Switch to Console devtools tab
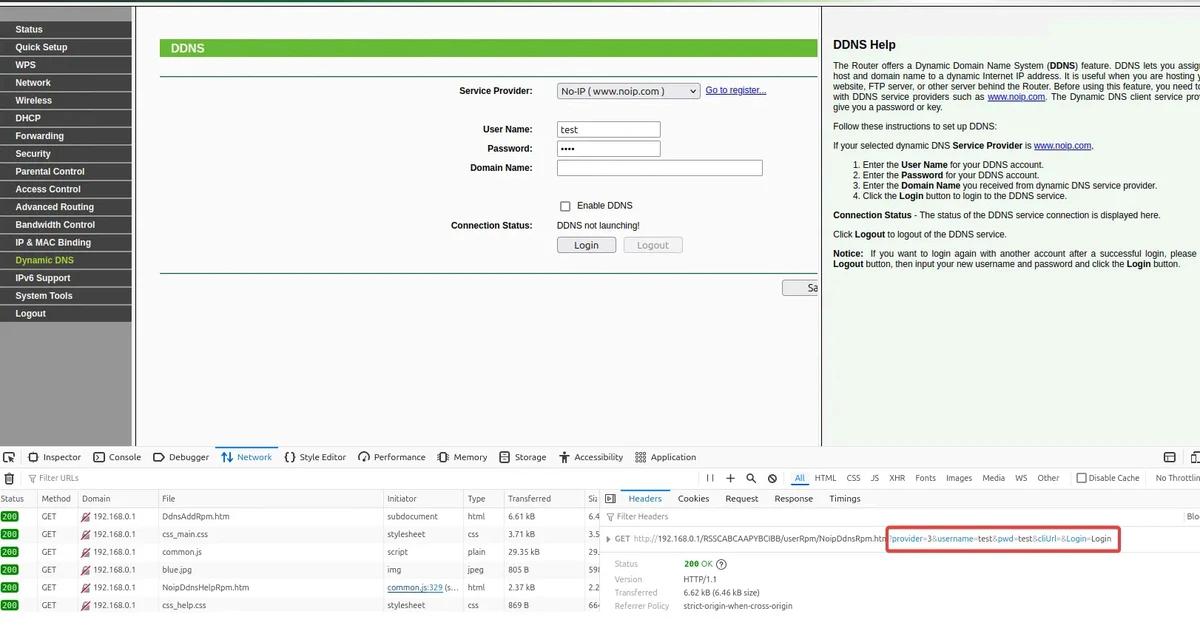 117,457
